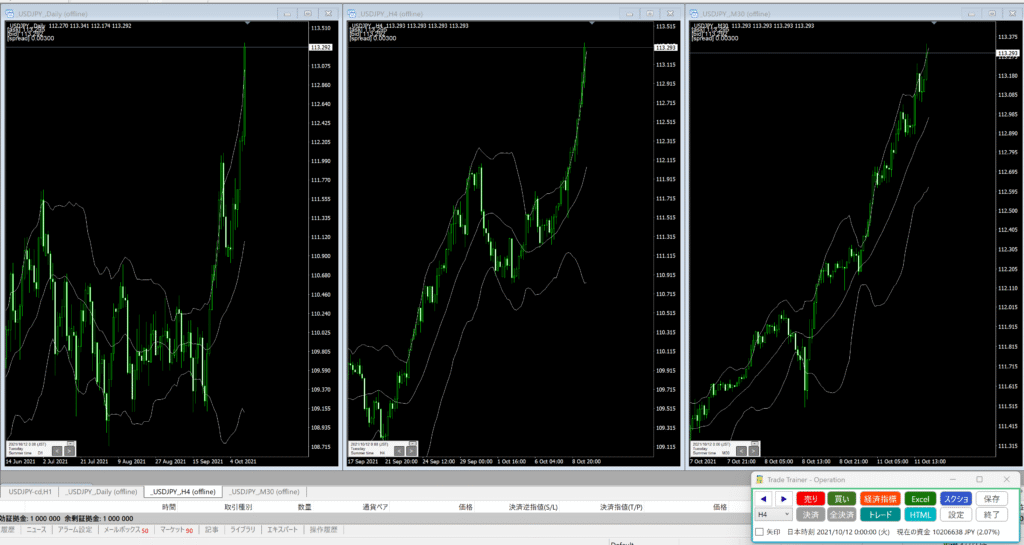Switch to the _USDJPY_Daily (offline) chart tab
This screenshot has width=1024, height=545.
101,491
